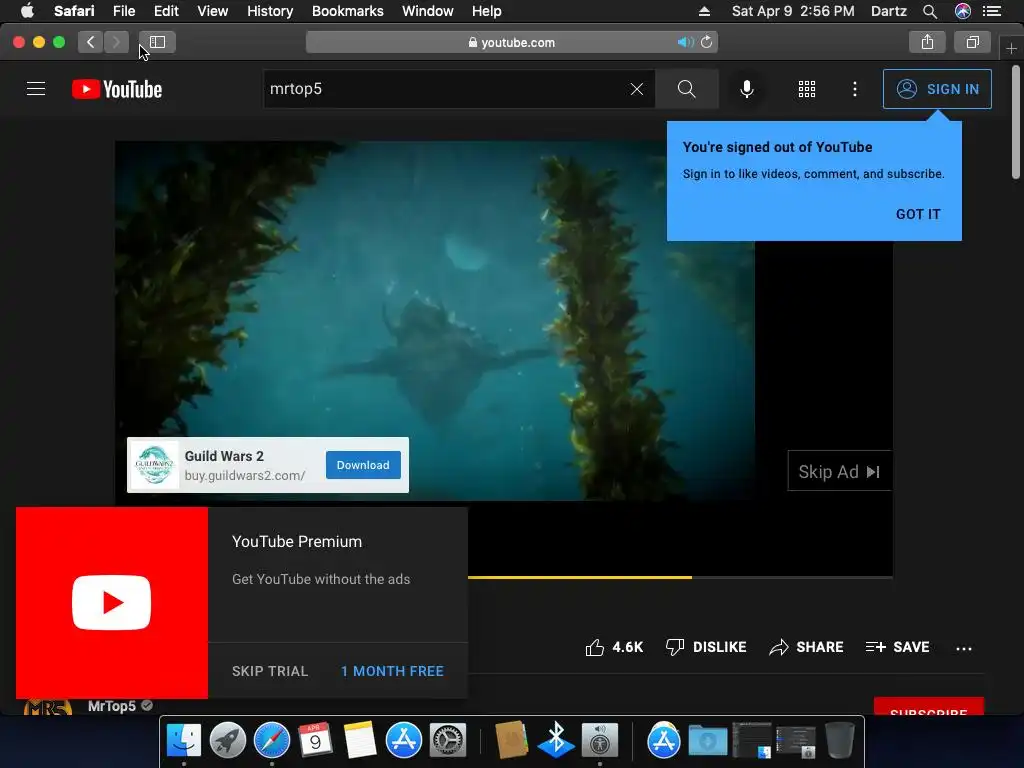Open the YouTube hamburger guide menu
Image resolution: width=1024 pixels, height=768 pixels.
[x=36, y=89]
